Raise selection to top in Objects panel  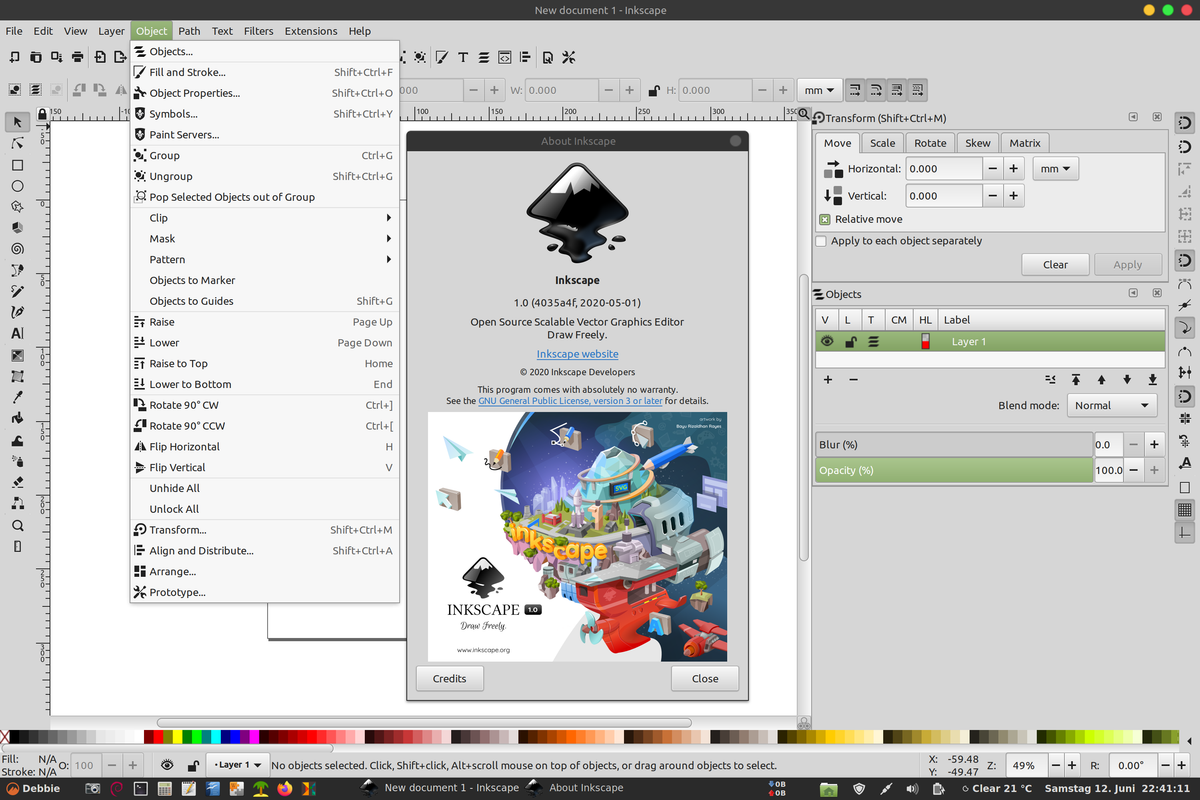click(x=1076, y=380)
